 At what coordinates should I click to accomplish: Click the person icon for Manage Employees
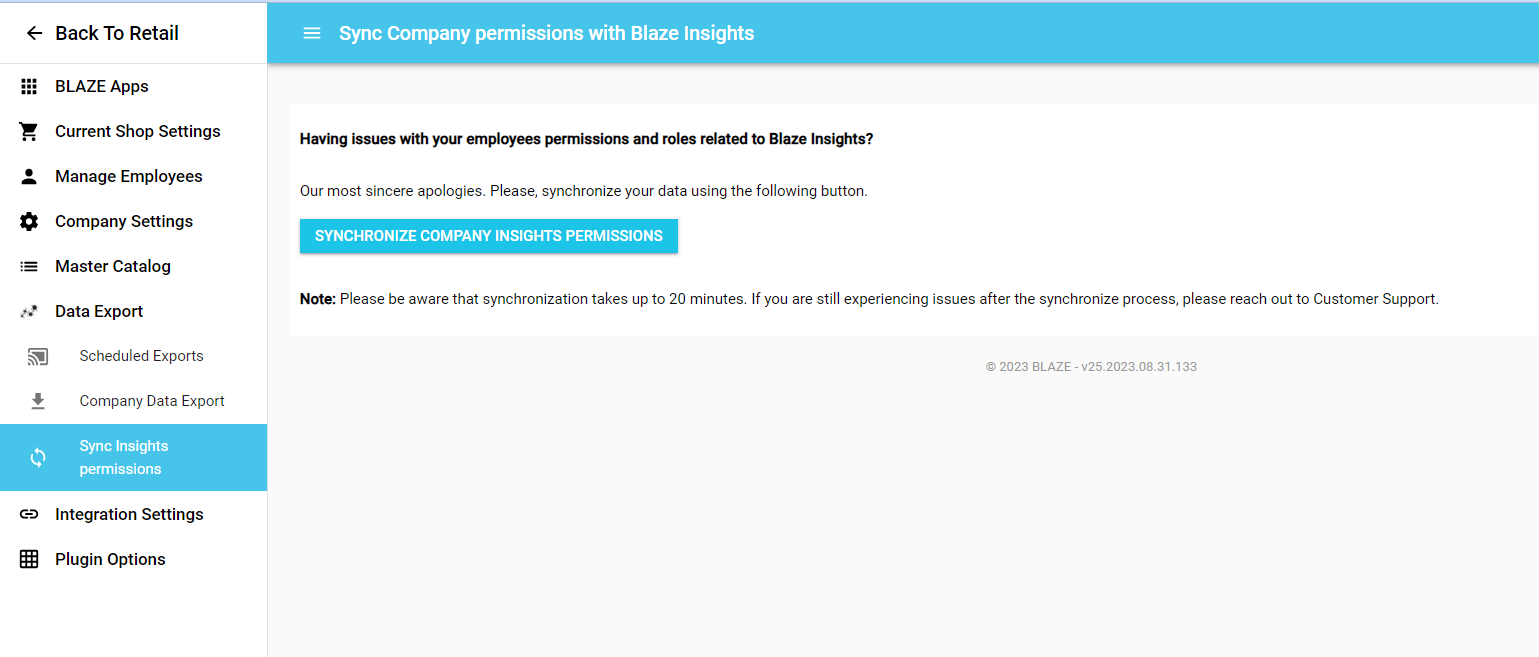pos(29,176)
